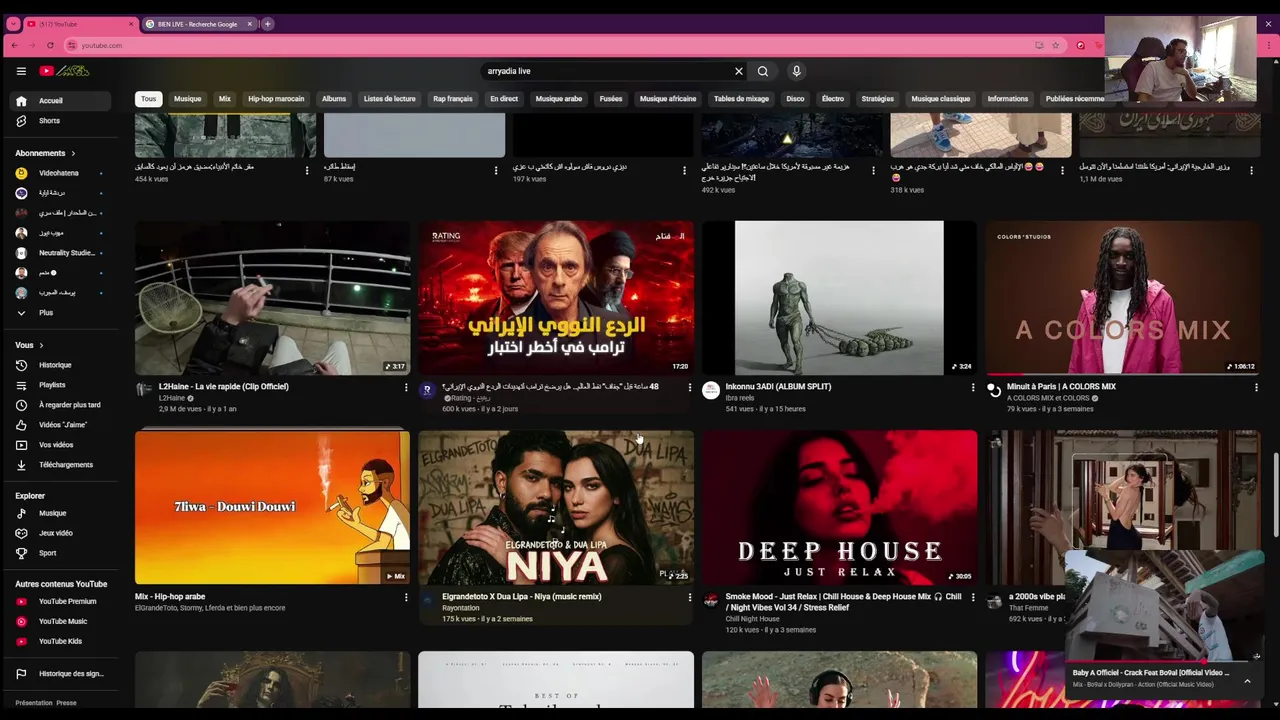Open options for Mix - Hip-hop arabe

click(x=406, y=597)
